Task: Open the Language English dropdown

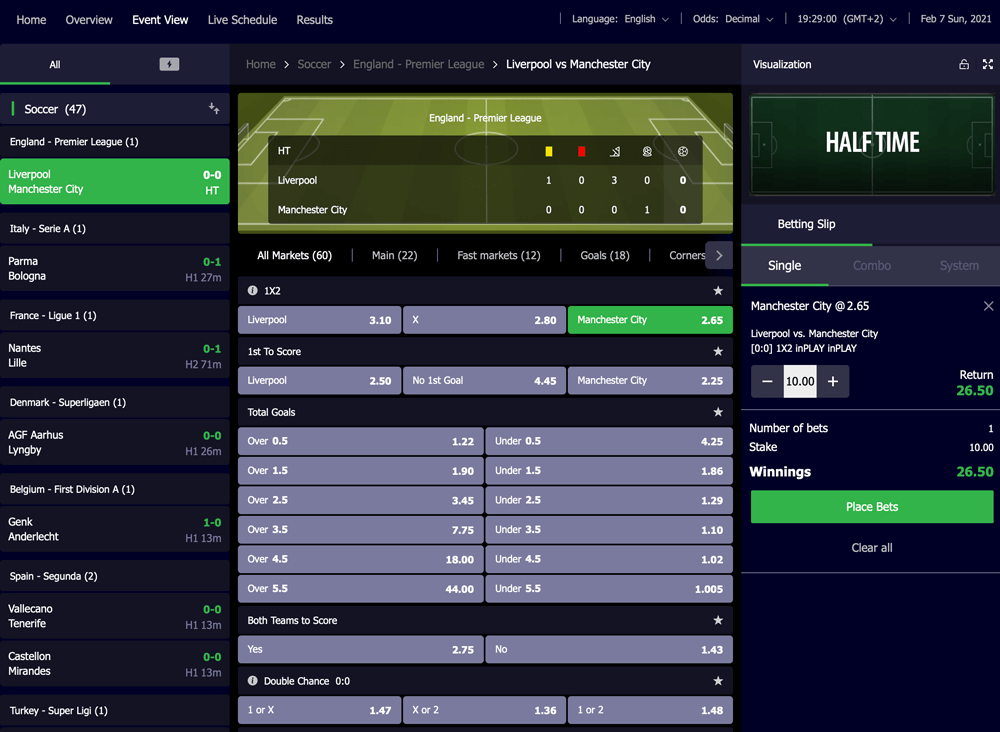Action: coord(620,19)
